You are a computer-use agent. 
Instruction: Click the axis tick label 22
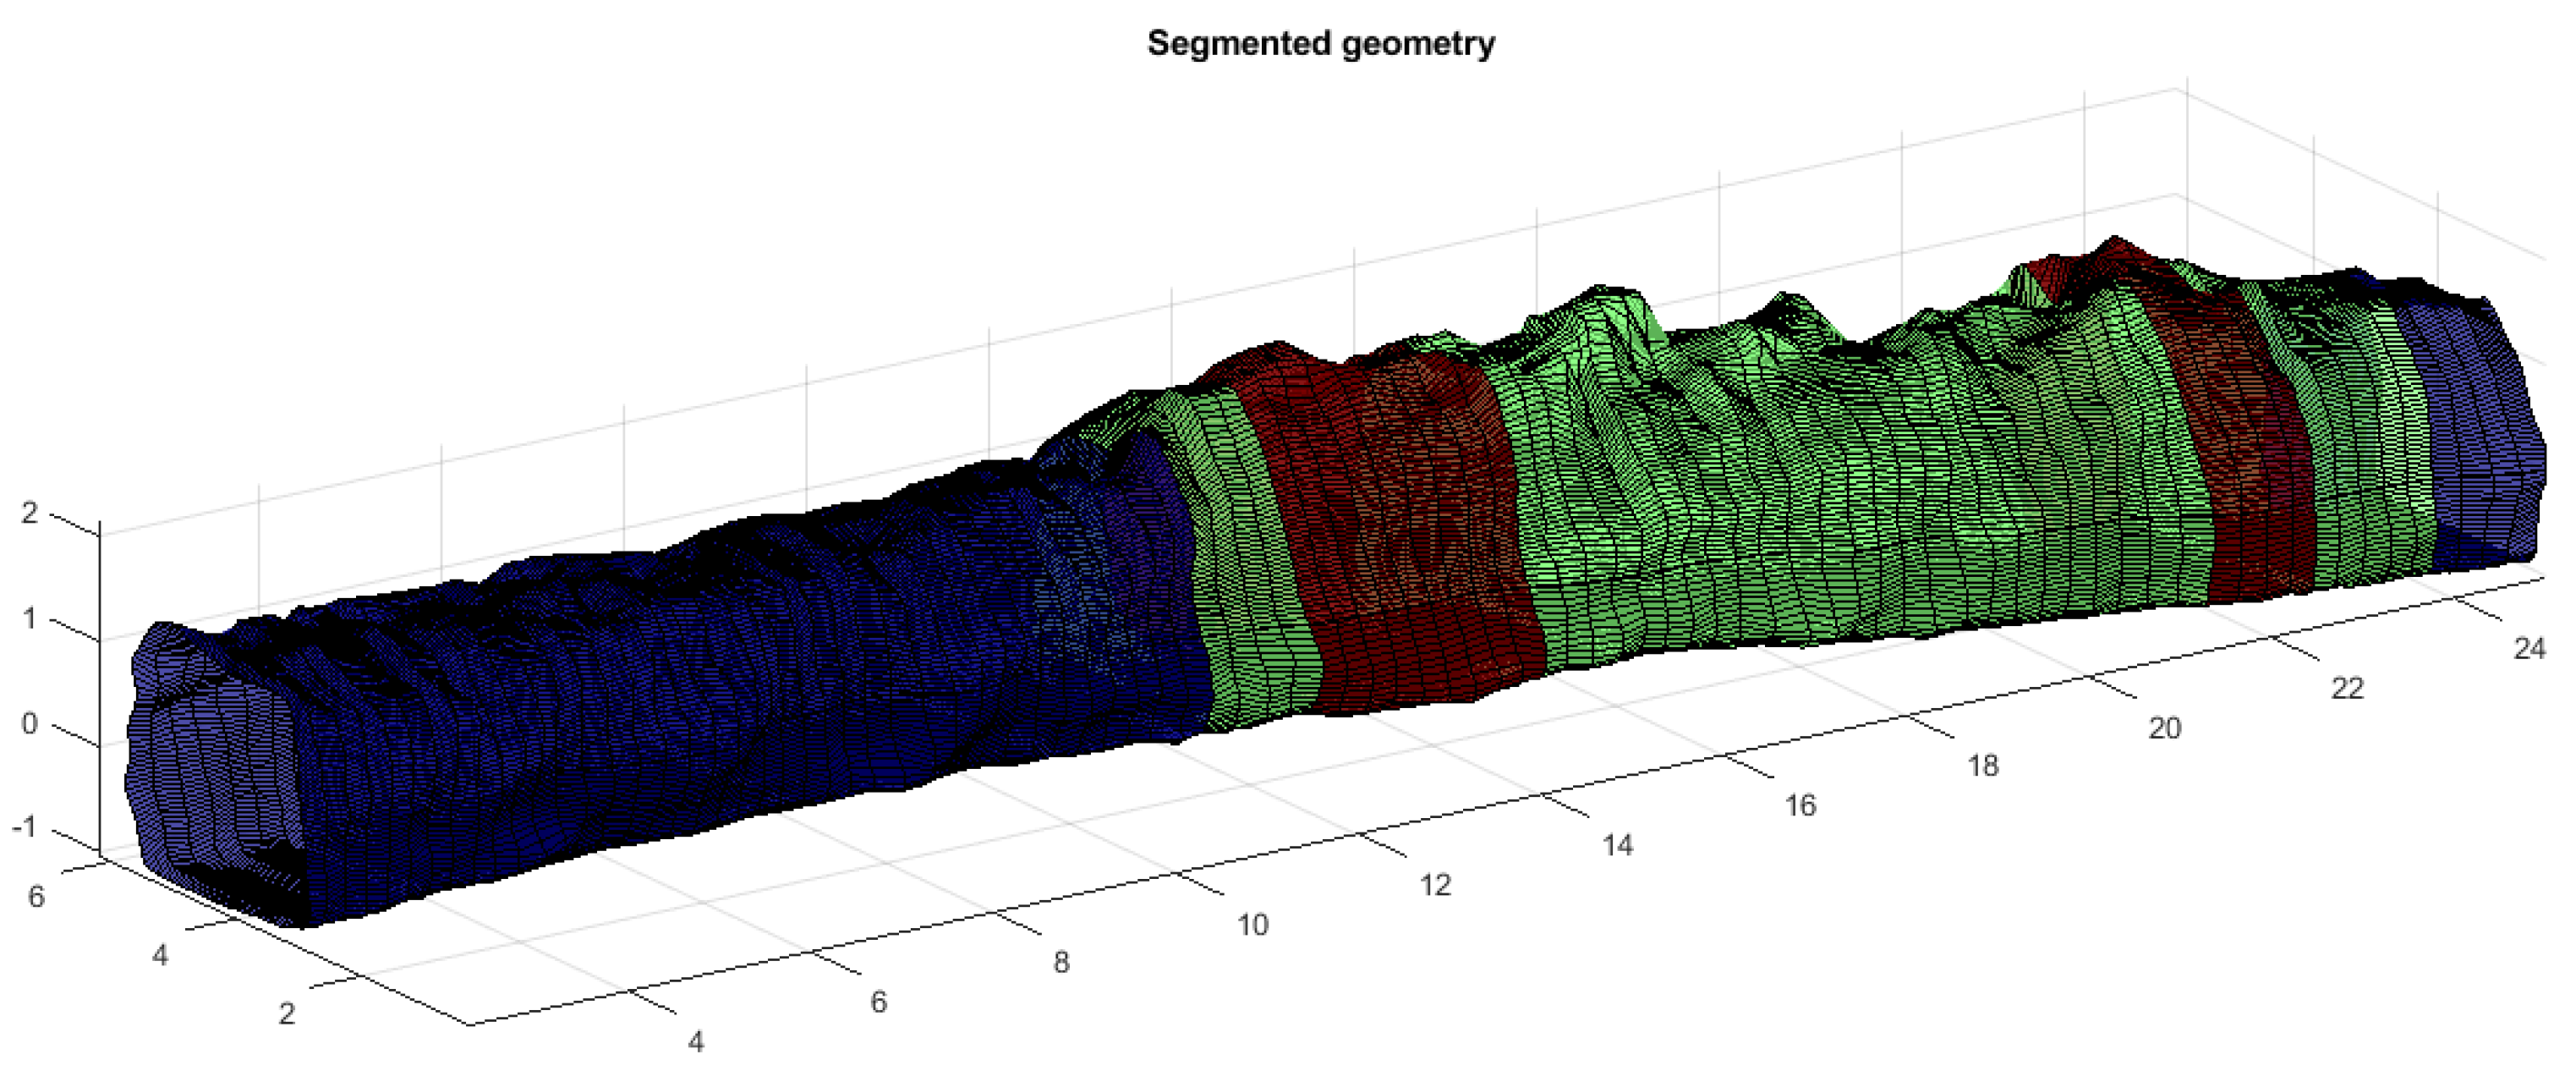pos(2347,689)
